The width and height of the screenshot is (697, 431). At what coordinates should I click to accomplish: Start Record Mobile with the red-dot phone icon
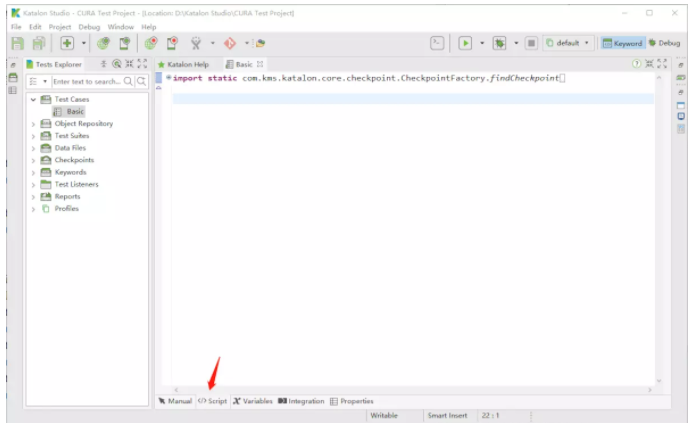pos(172,43)
